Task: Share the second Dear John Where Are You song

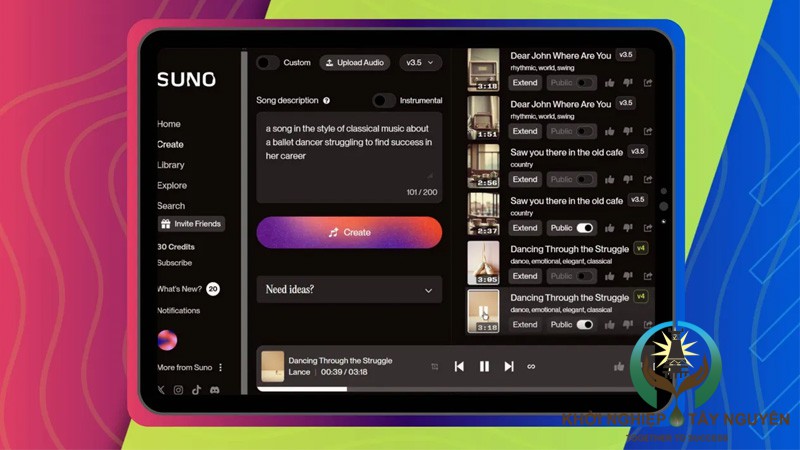Action: pyautogui.click(x=648, y=131)
